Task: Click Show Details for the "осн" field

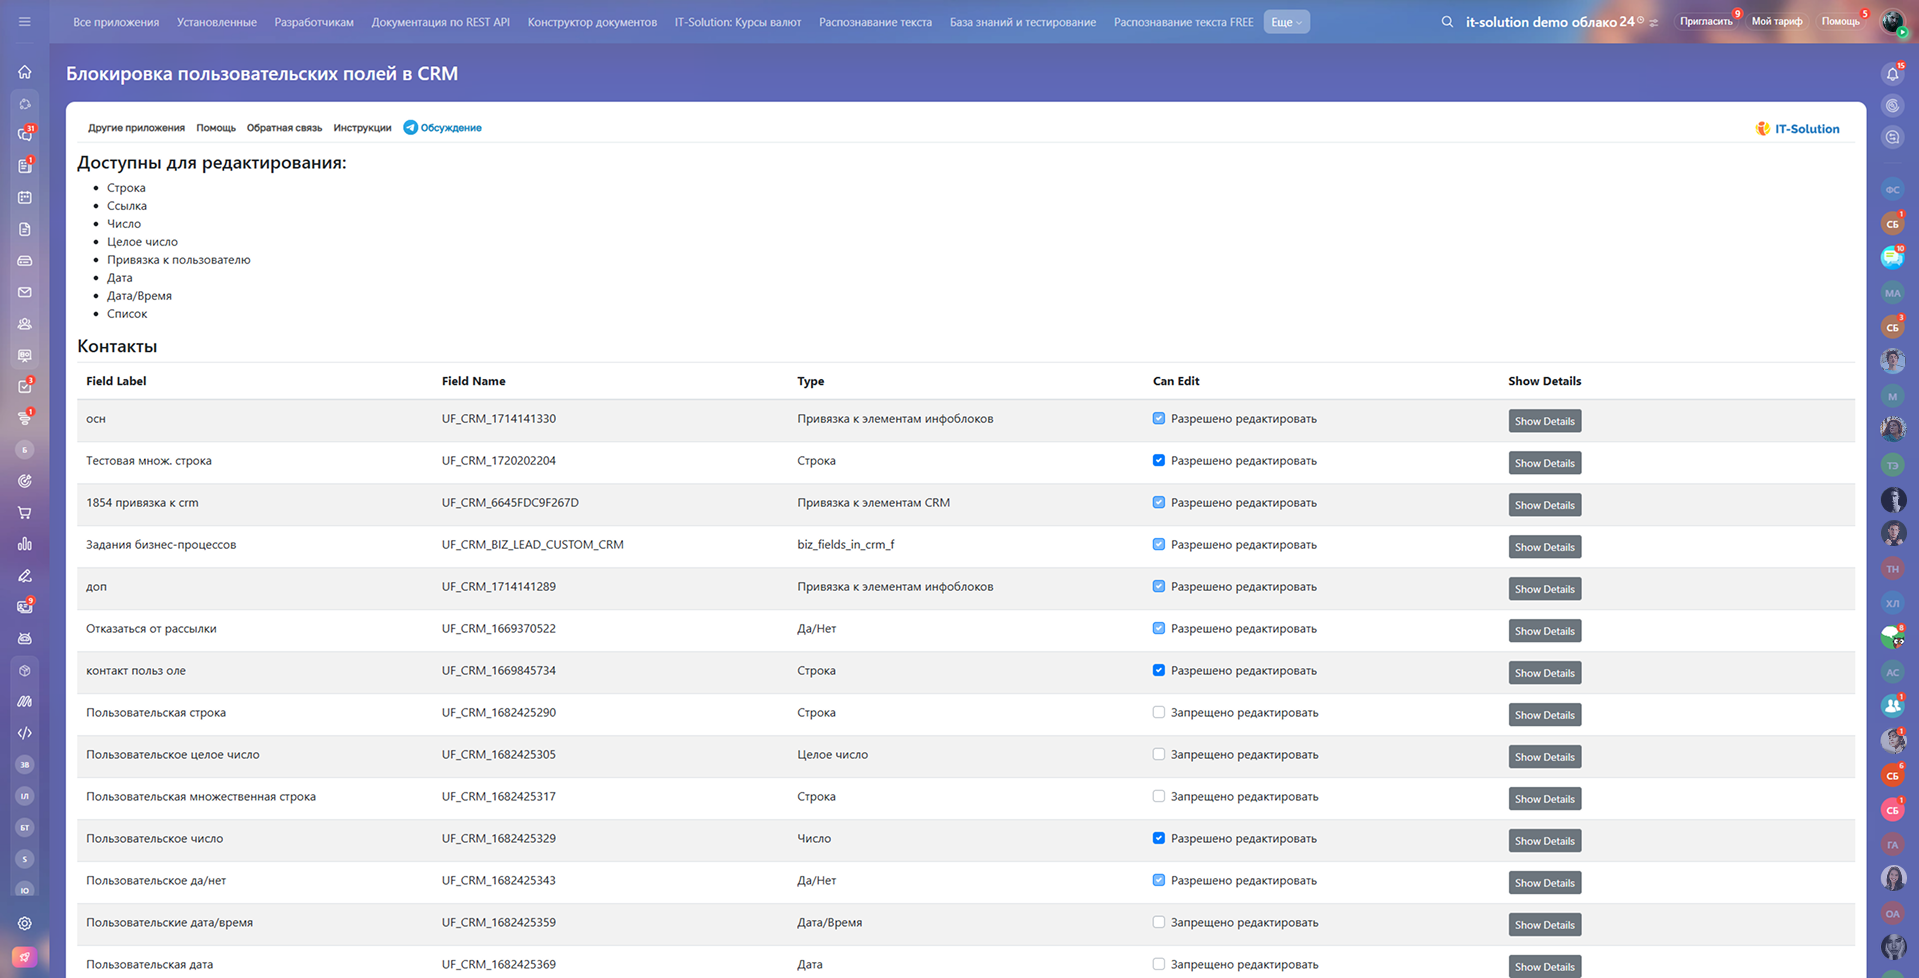Action: pos(1544,421)
